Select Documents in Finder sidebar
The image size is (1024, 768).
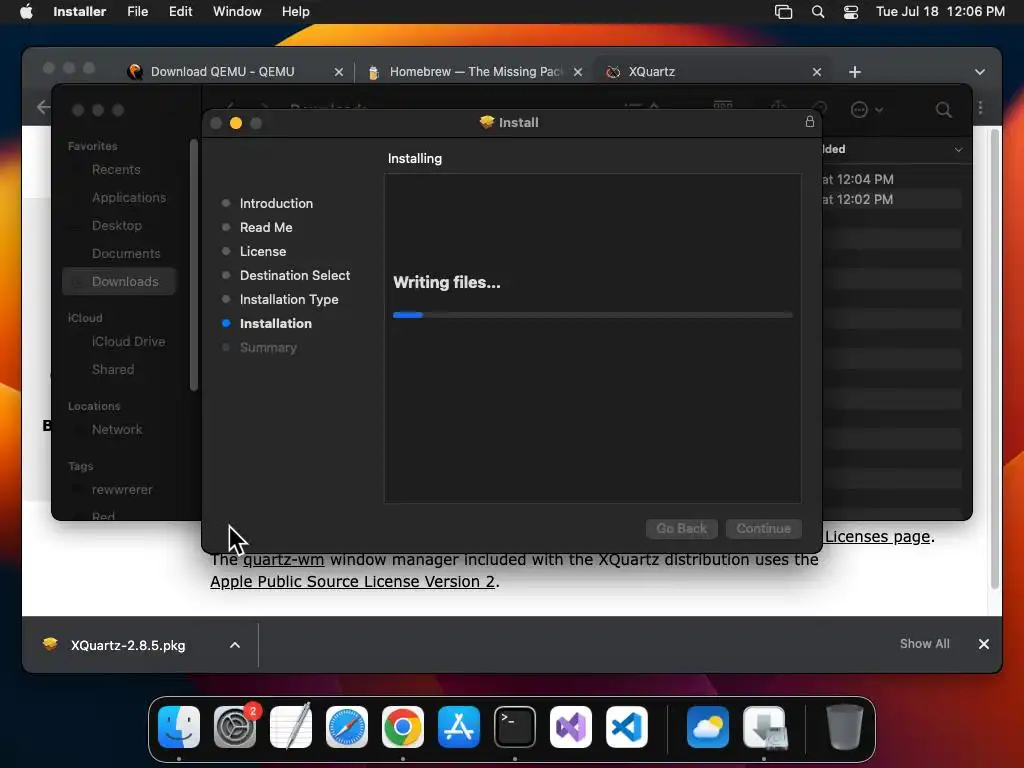pos(125,253)
